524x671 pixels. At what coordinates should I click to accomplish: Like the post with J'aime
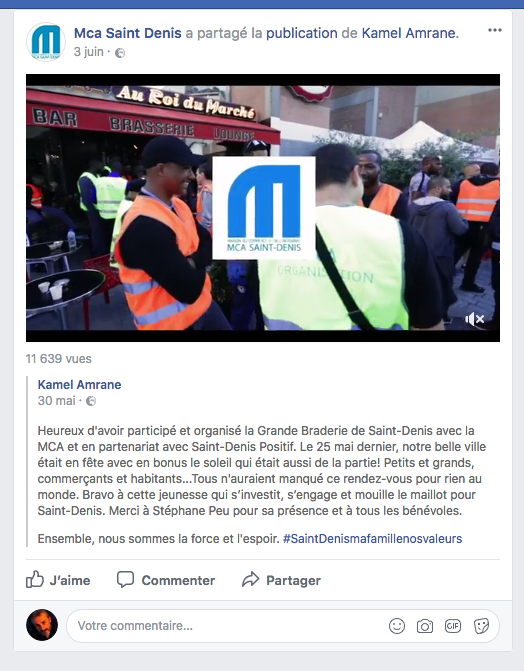coord(58,580)
